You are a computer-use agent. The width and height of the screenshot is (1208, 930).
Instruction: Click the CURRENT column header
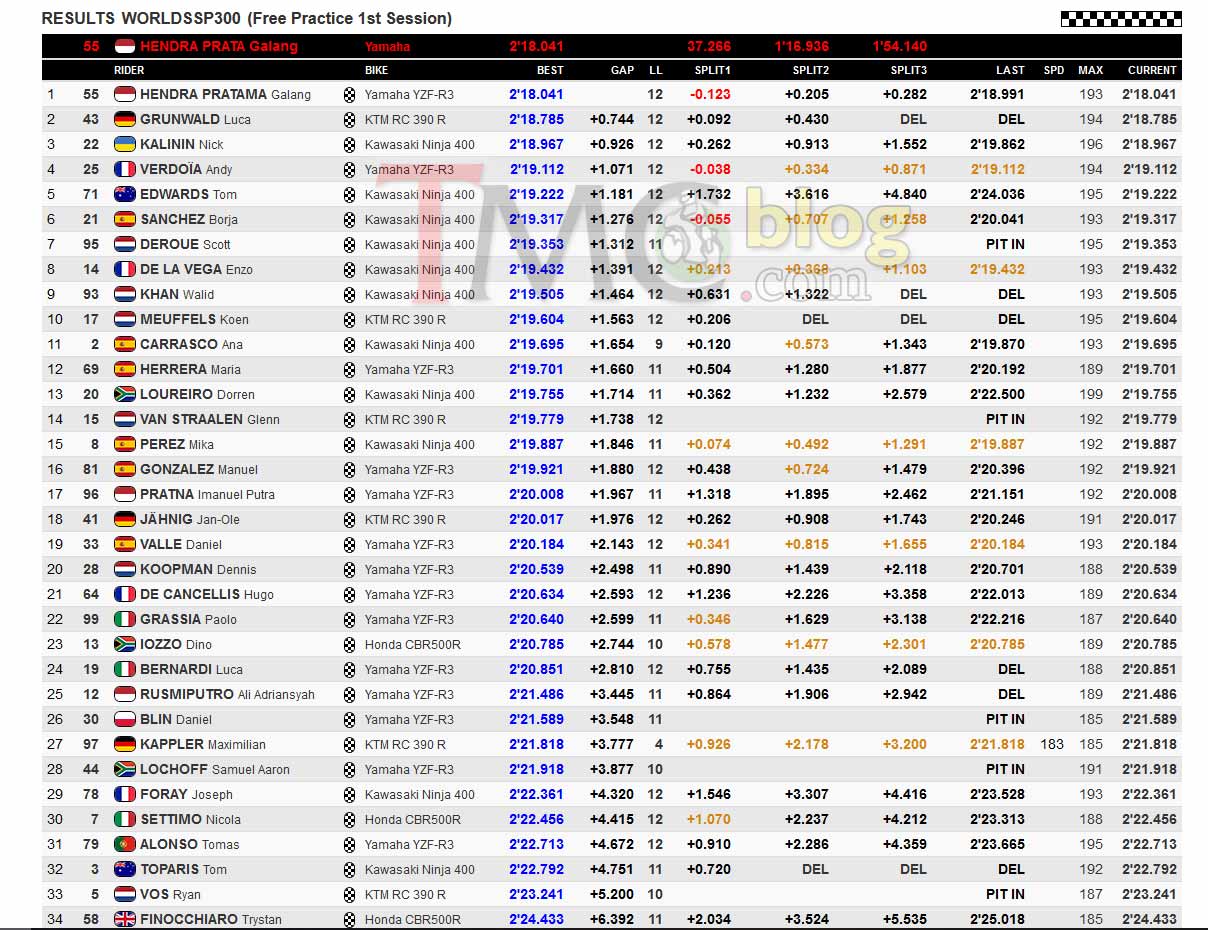(x=1152, y=70)
